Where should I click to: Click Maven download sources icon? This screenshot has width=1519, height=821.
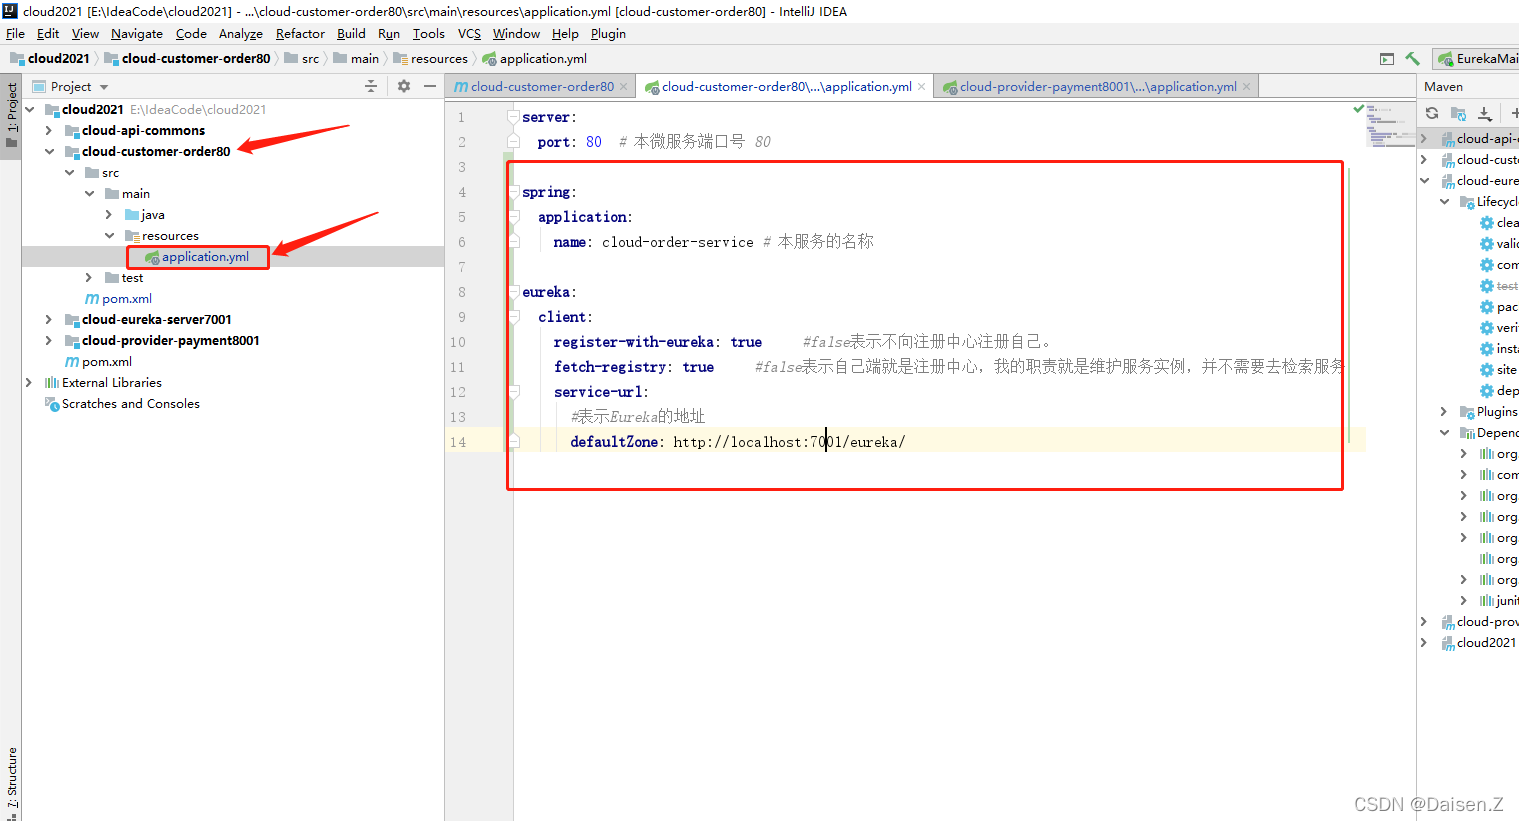(x=1485, y=113)
